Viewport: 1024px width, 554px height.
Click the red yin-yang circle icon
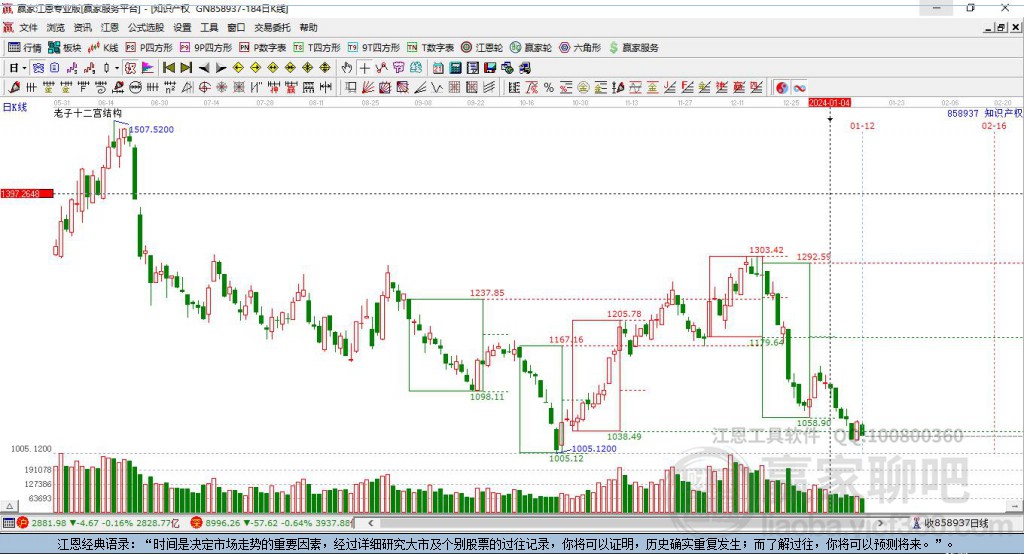coord(782,88)
